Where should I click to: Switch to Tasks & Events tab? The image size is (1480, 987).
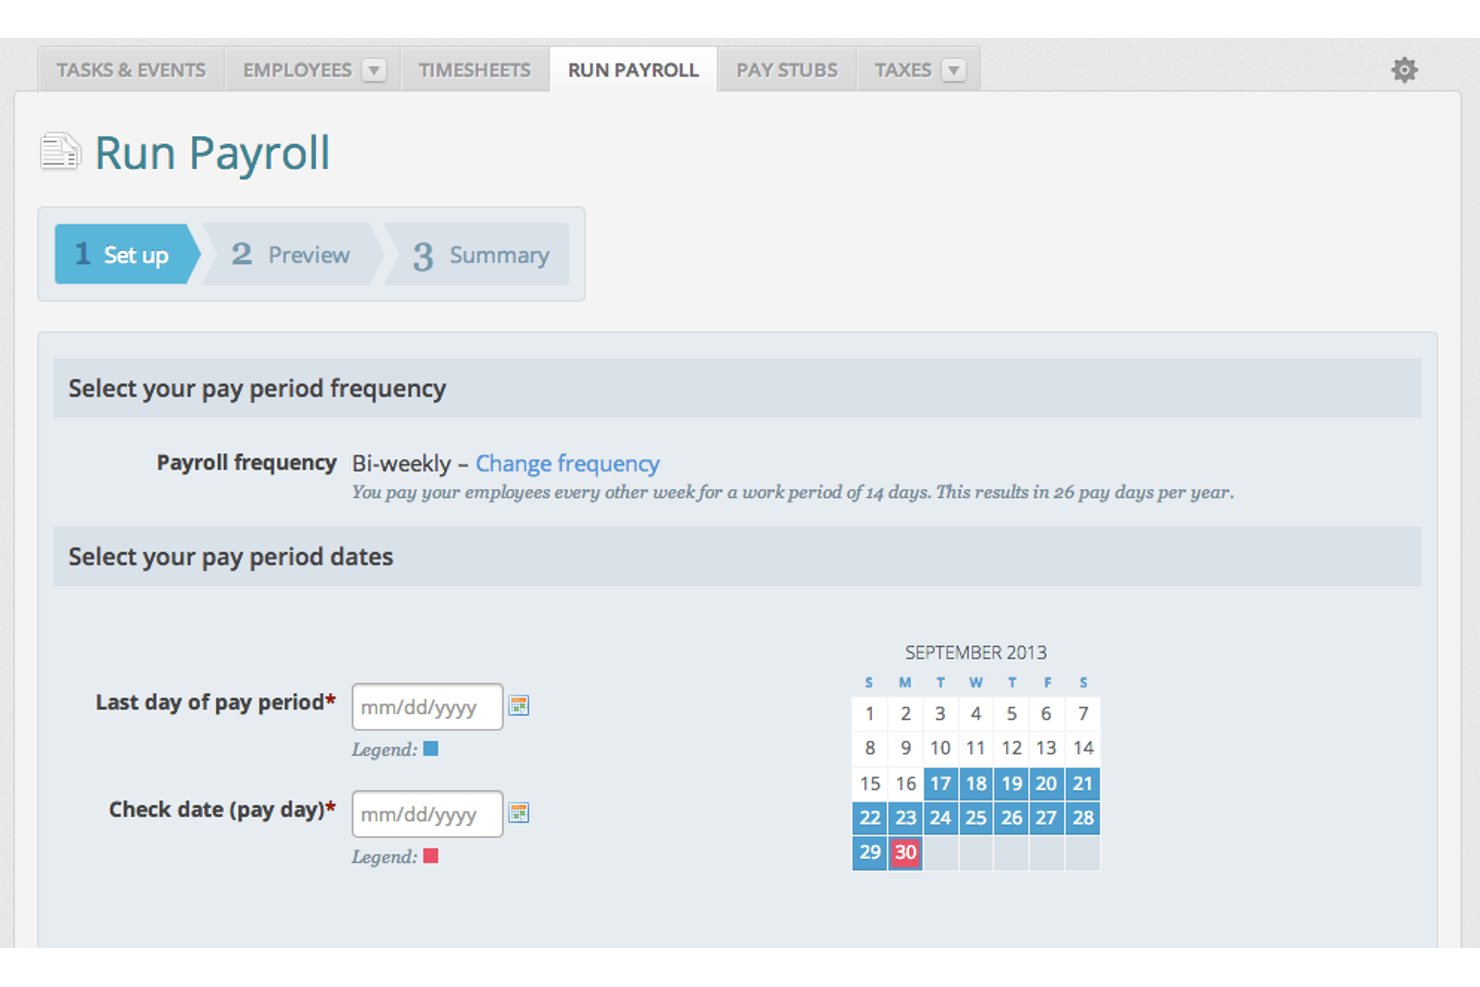pos(131,70)
